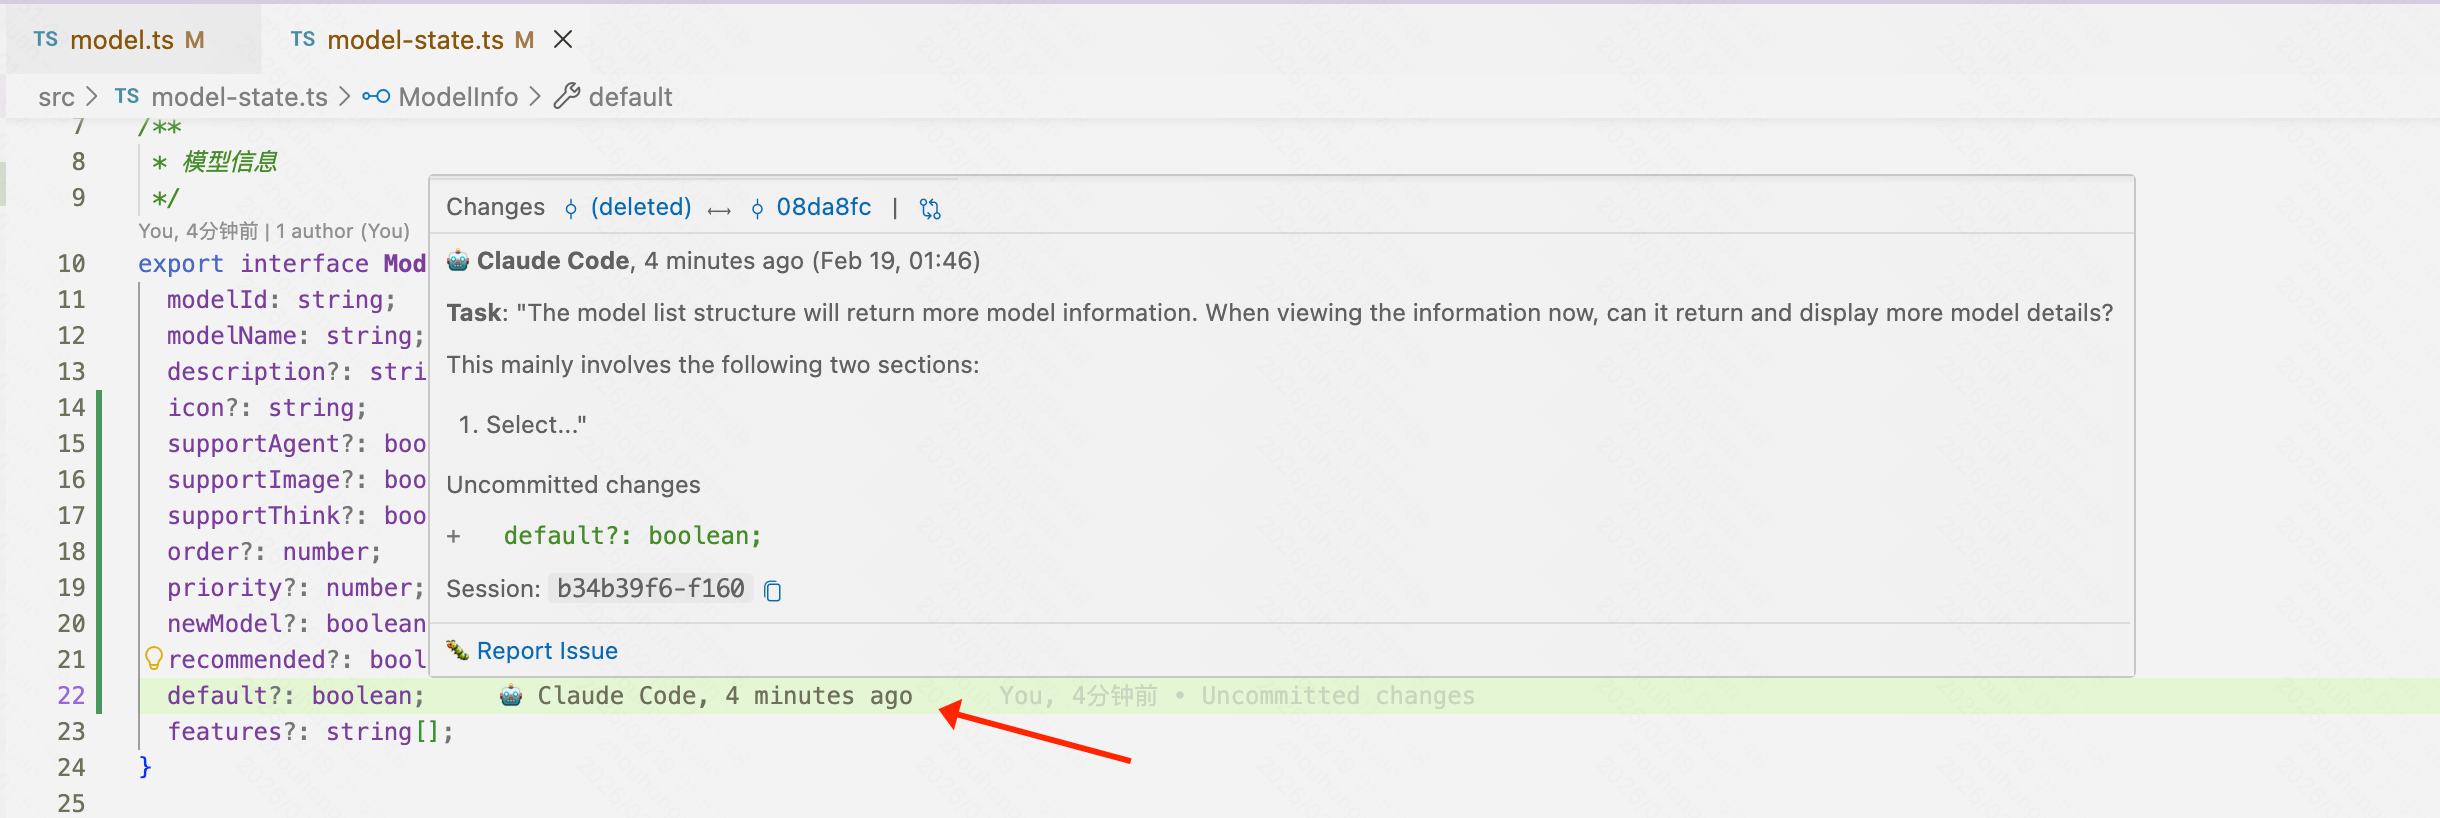Click the 'icon?: string;' code line

click(x=267, y=408)
